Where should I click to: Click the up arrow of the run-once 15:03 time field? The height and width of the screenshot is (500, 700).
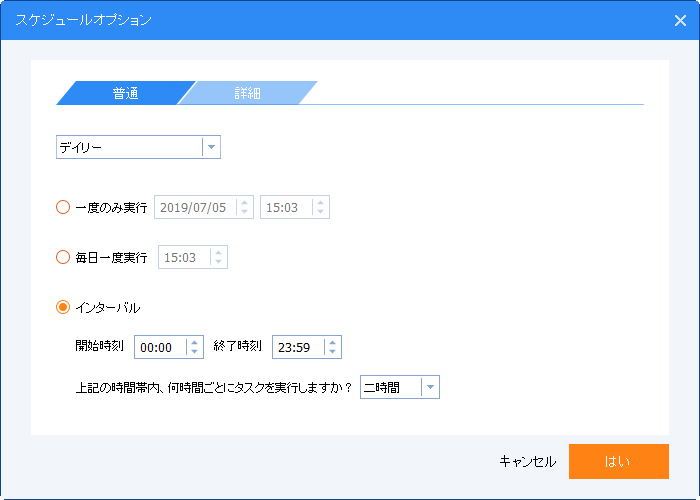tap(320, 202)
